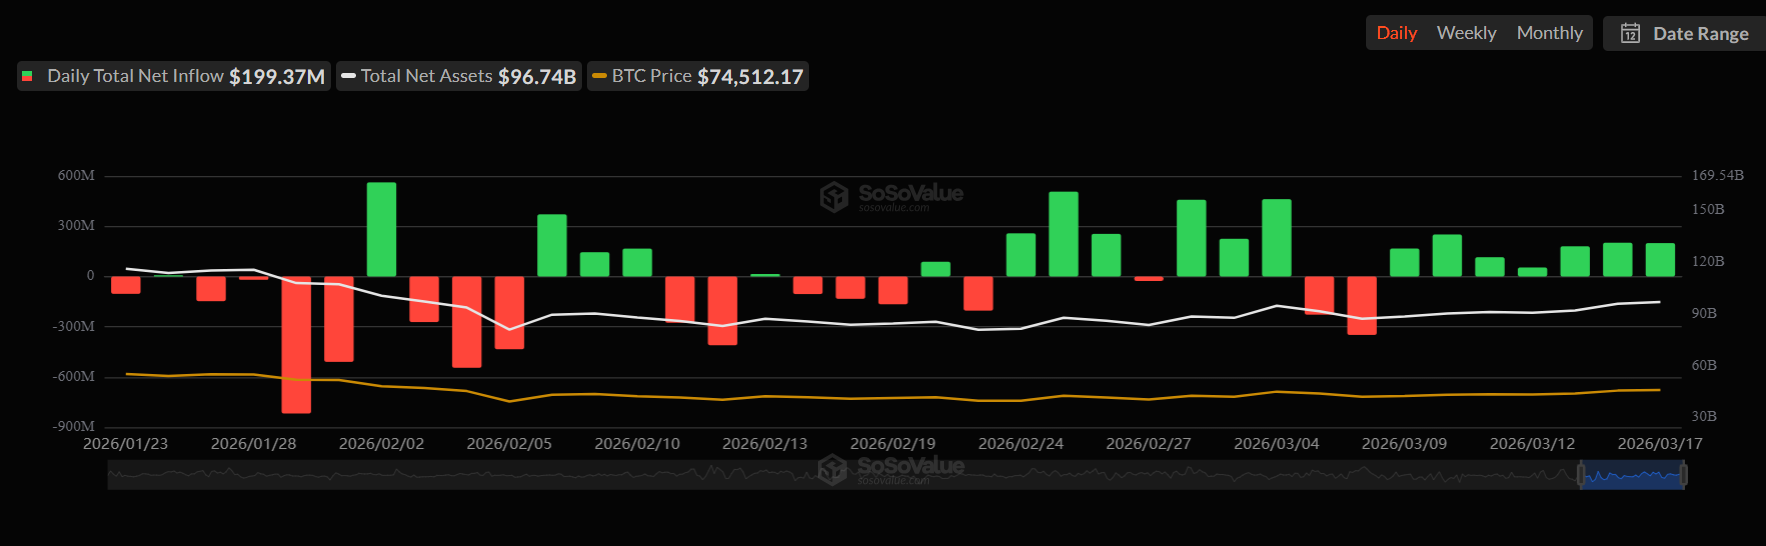Open the Date Range picker
The width and height of the screenshot is (1766, 546).
pos(1685,33)
